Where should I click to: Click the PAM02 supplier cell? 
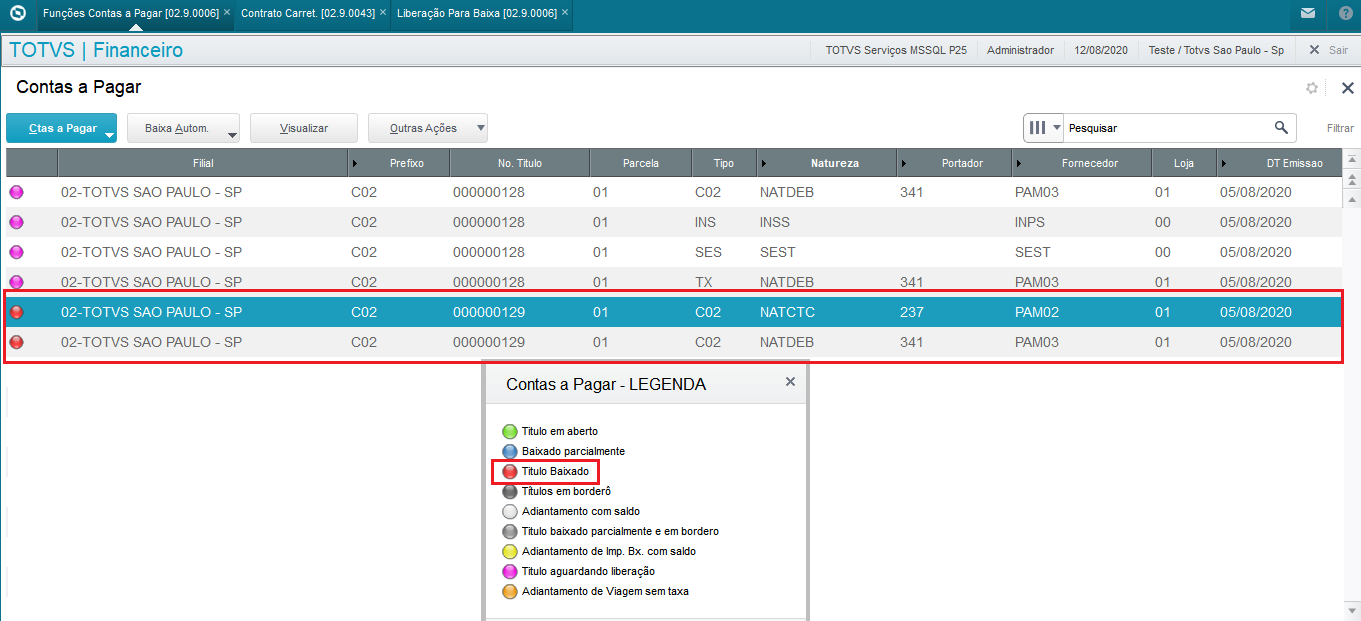click(x=1036, y=312)
